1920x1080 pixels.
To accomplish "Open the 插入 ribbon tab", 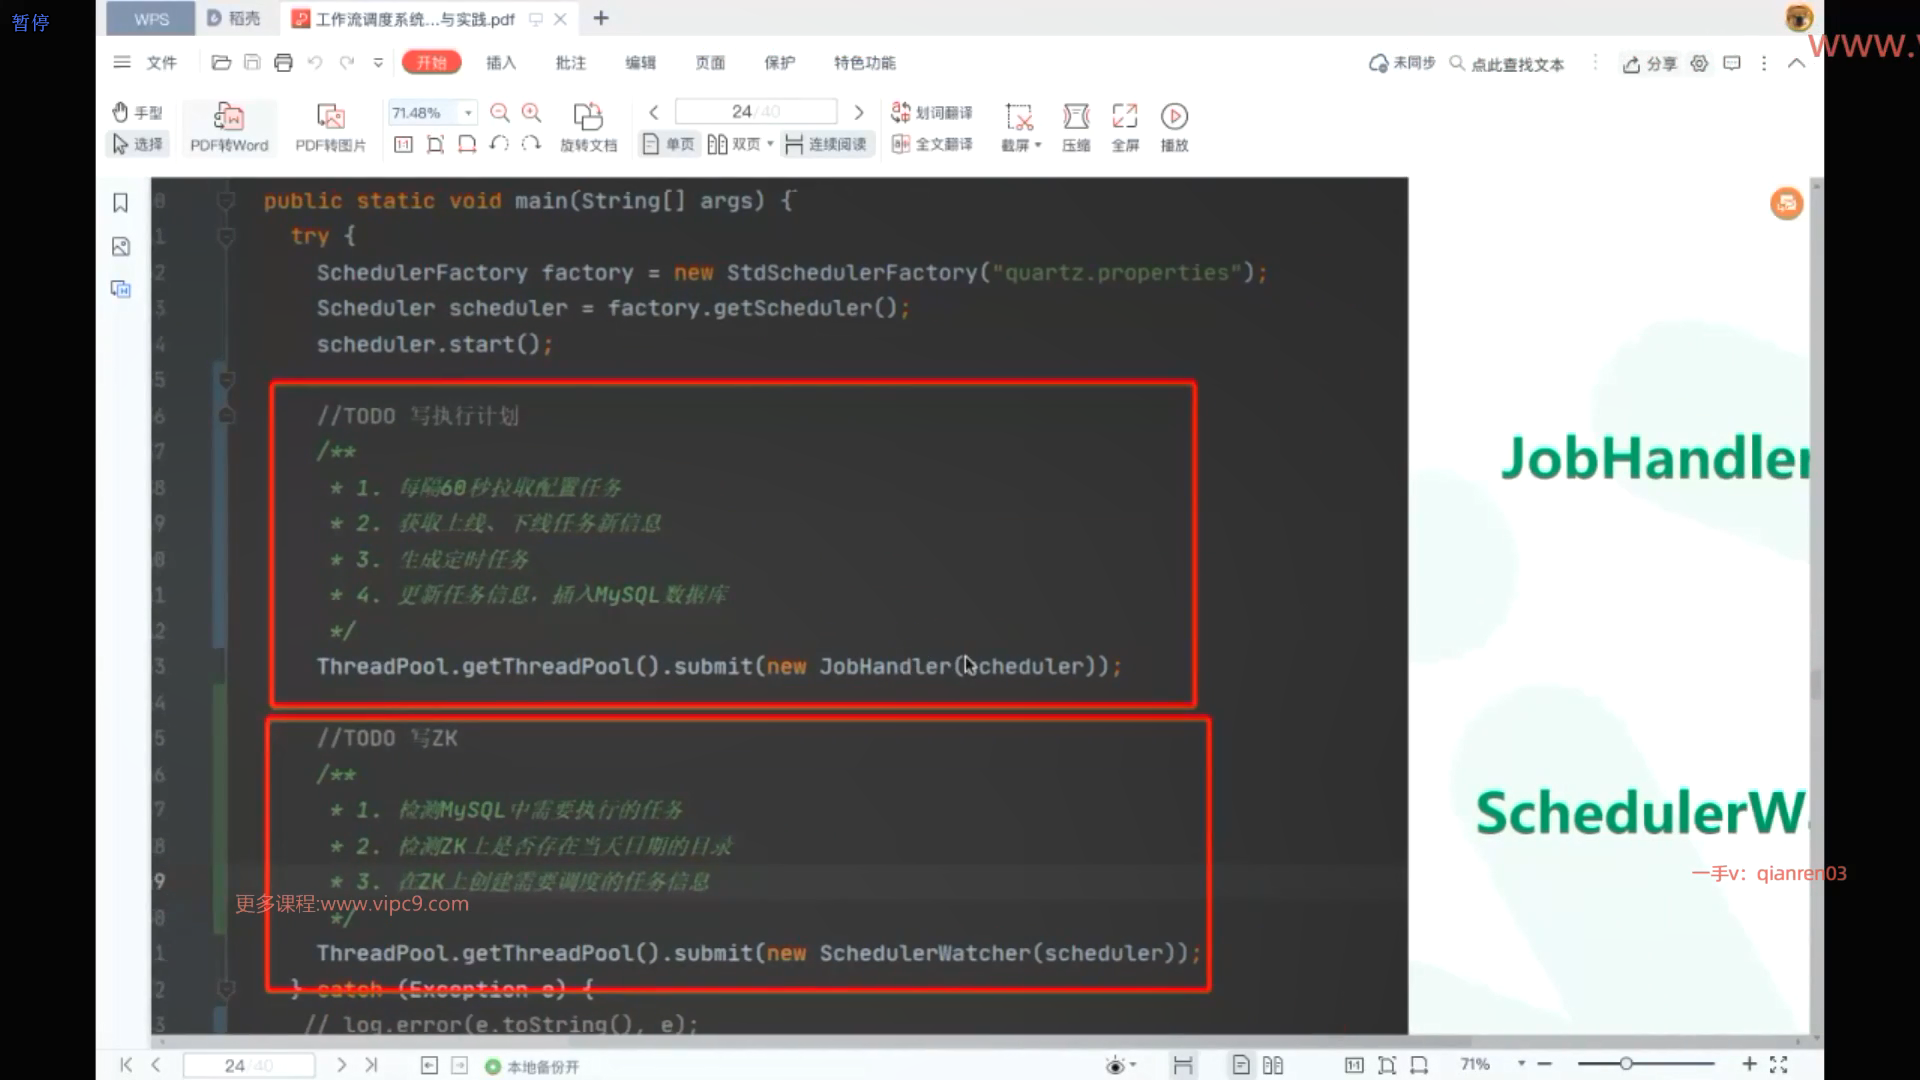I will coord(501,63).
